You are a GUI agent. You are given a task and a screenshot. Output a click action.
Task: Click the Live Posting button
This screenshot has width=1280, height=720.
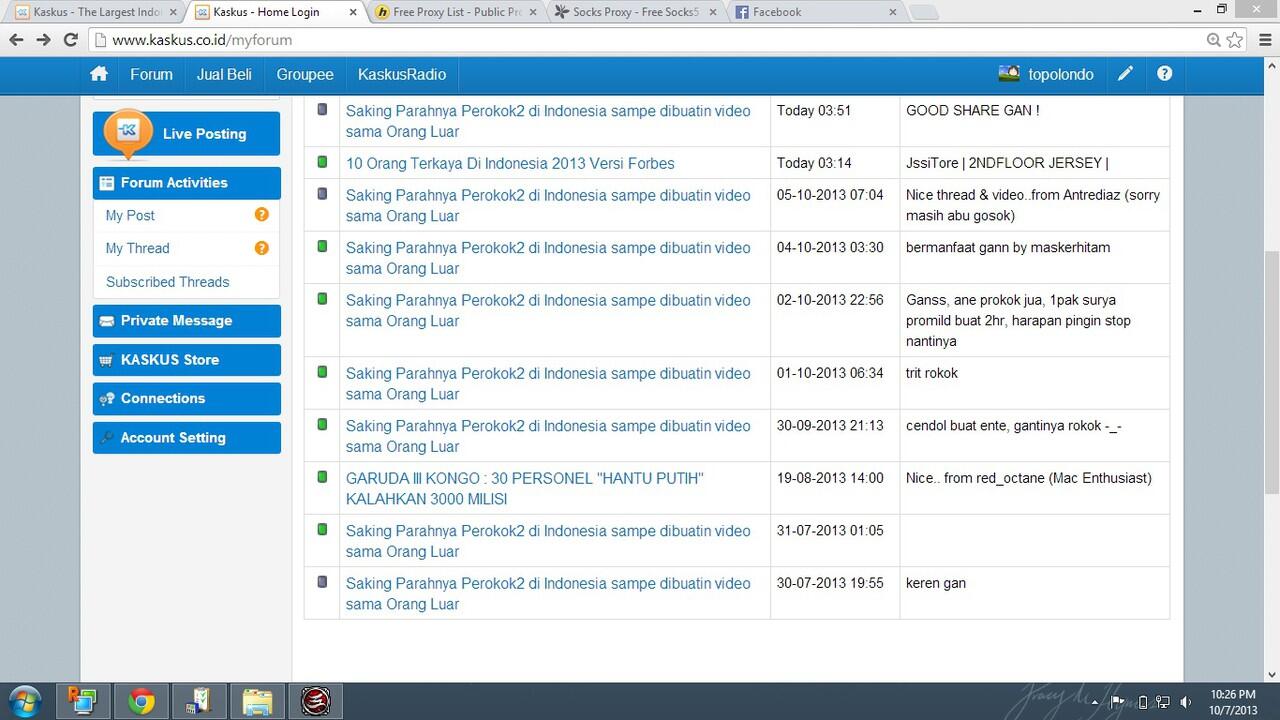click(x=186, y=133)
